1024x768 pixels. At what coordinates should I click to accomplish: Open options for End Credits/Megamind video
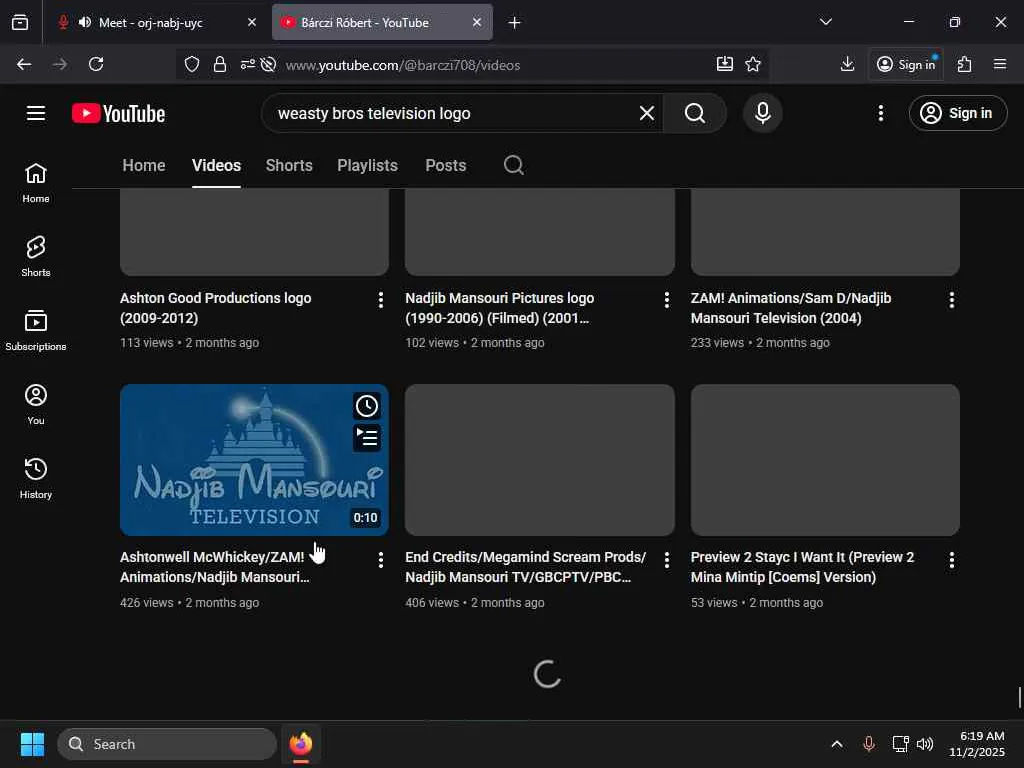click(x=666, y=560)
